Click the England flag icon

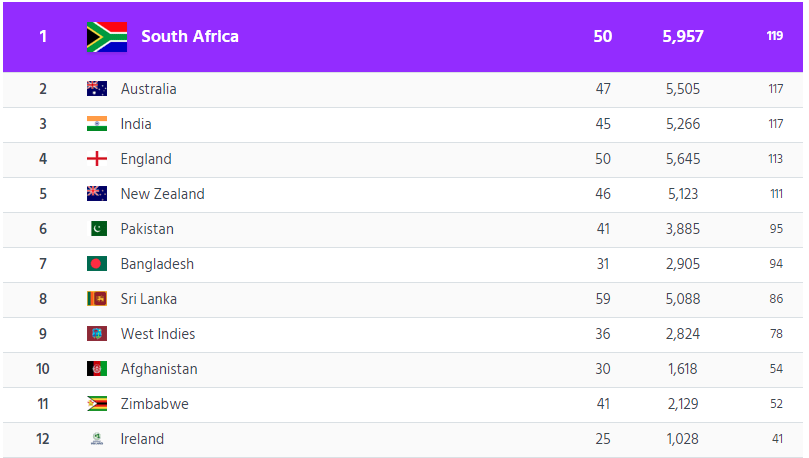click(97, 159)
